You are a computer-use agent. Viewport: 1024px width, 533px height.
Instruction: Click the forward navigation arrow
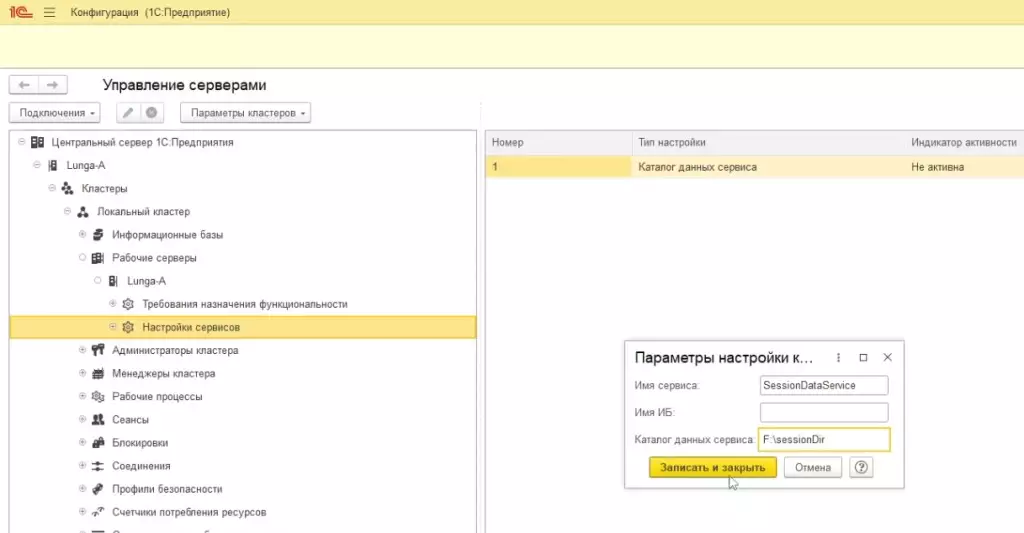(53, 85)
